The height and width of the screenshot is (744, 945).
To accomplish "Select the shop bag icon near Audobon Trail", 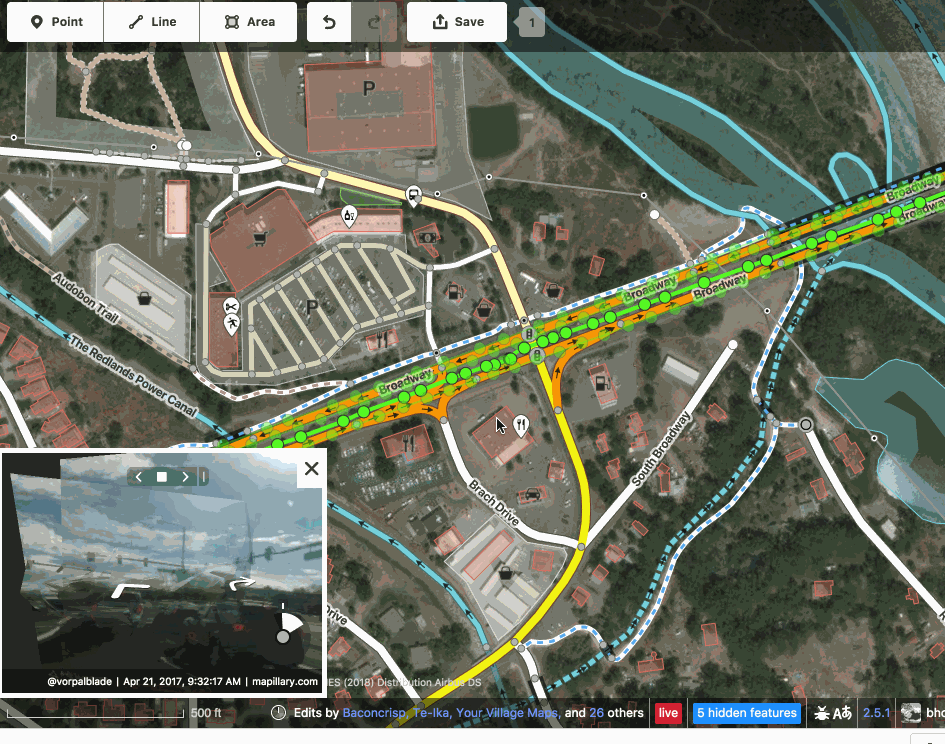I will pyautogui.click(x=144, y=298).
